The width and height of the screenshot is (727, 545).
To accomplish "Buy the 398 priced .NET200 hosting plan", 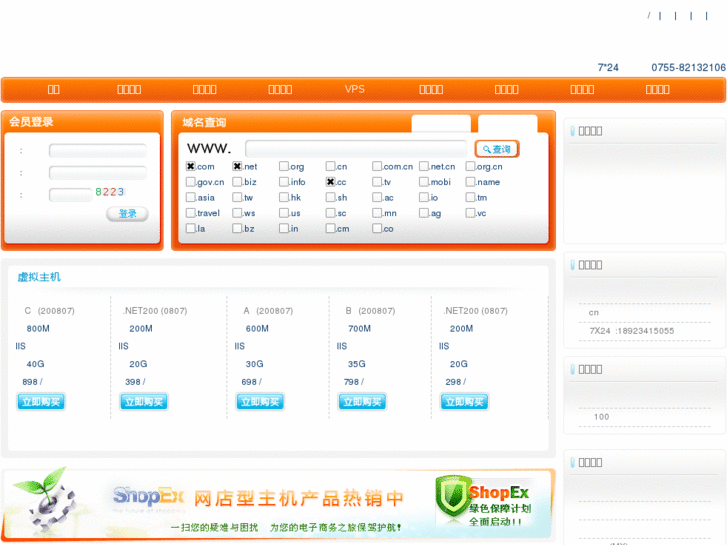I will click(x=144, y=402).
